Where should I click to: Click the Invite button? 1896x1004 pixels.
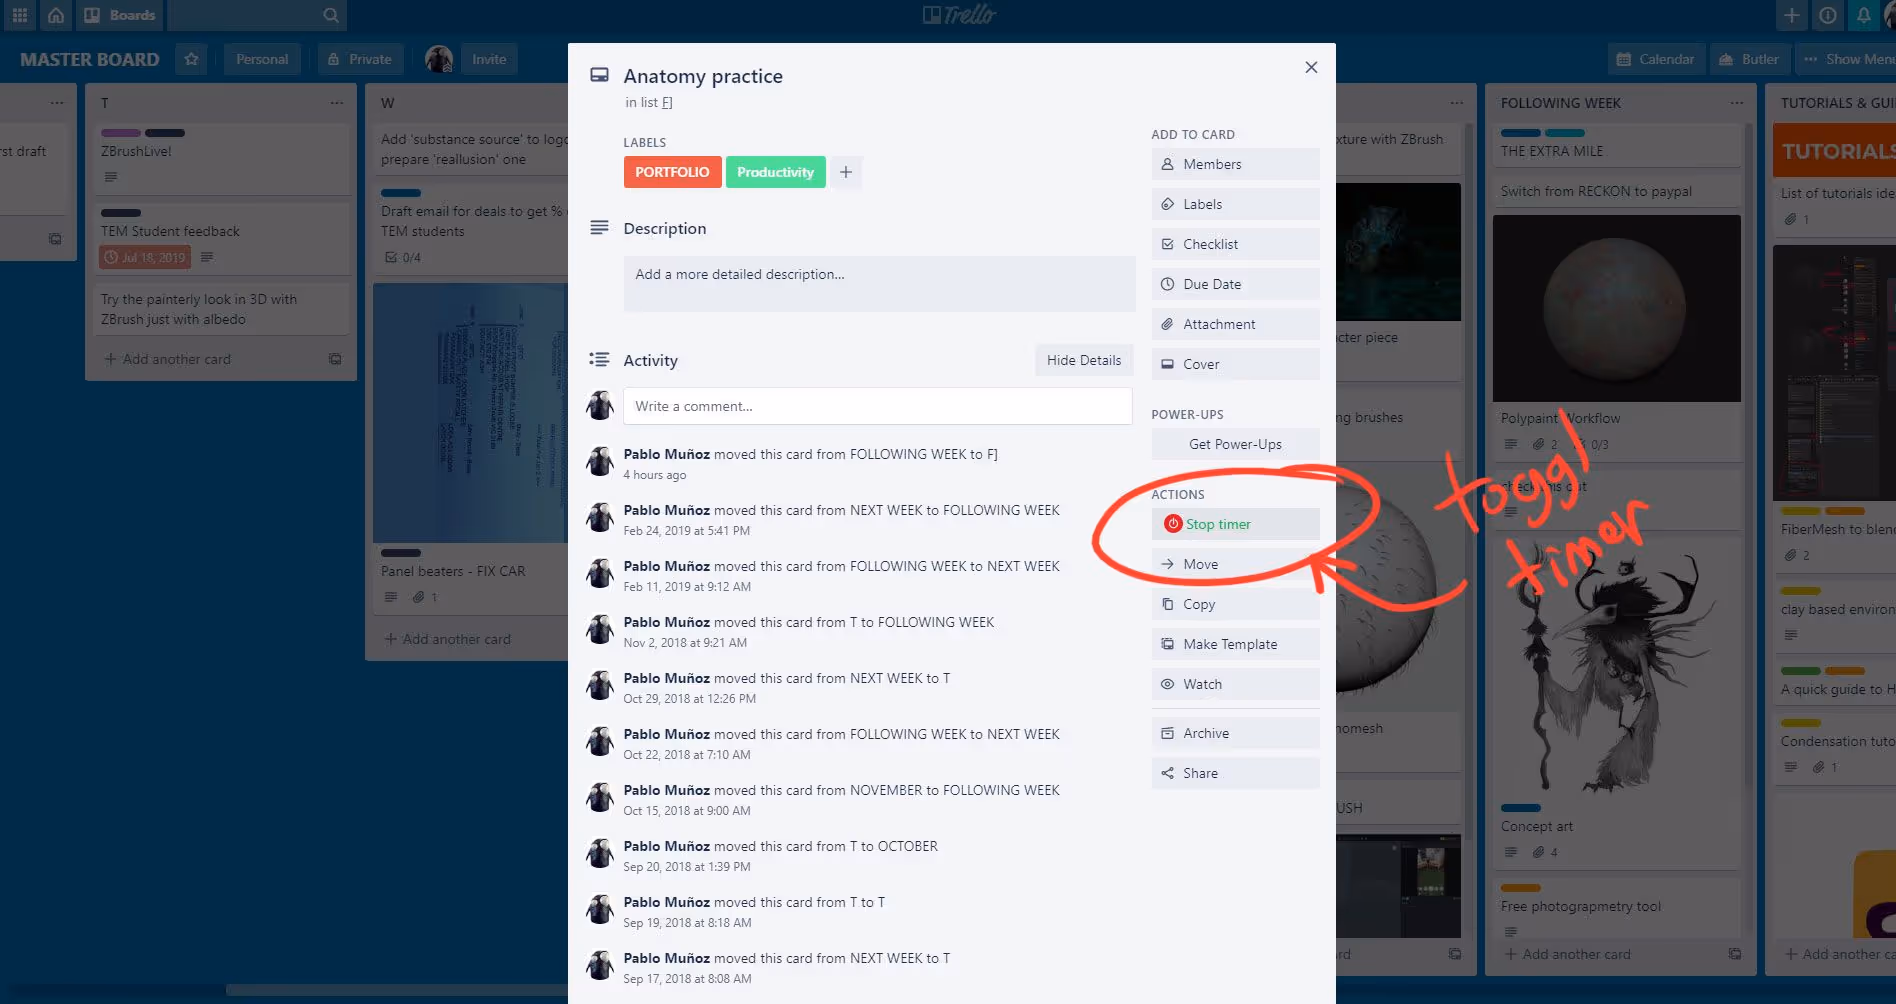(489, 59)
